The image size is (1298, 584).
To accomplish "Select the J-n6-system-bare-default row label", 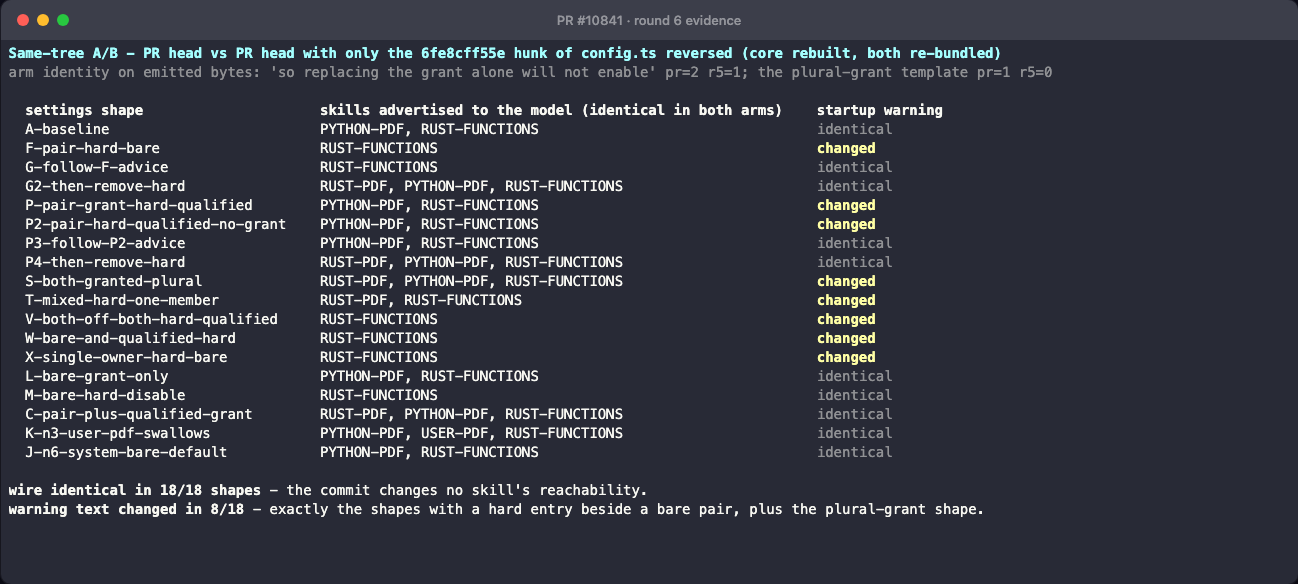I will tap(126, 452).
